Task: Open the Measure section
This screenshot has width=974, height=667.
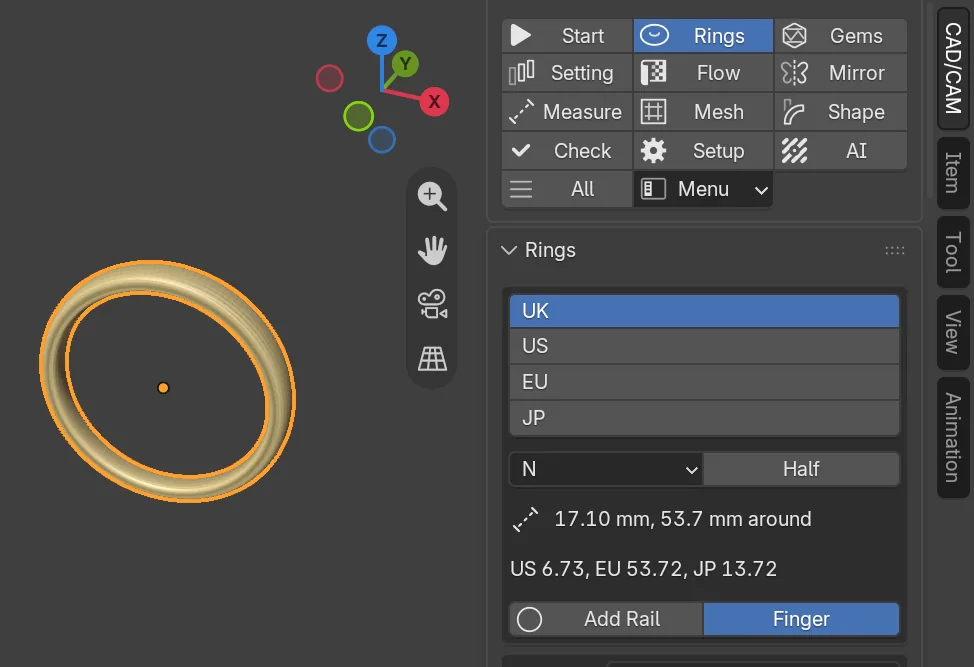Action: (x=567, y=112)
